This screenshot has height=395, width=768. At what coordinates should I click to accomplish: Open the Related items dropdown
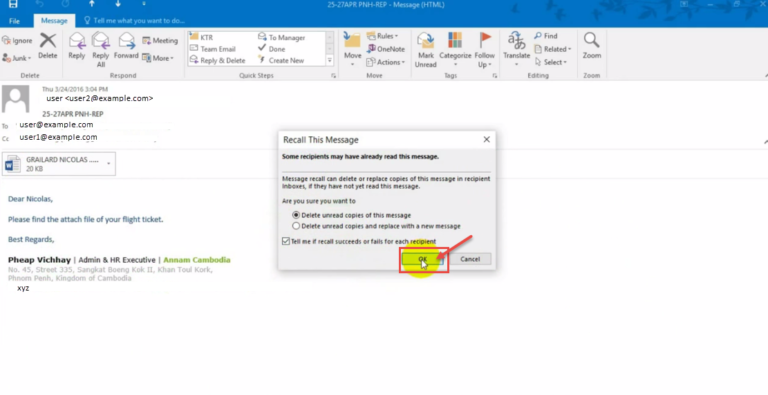point(552,49)
